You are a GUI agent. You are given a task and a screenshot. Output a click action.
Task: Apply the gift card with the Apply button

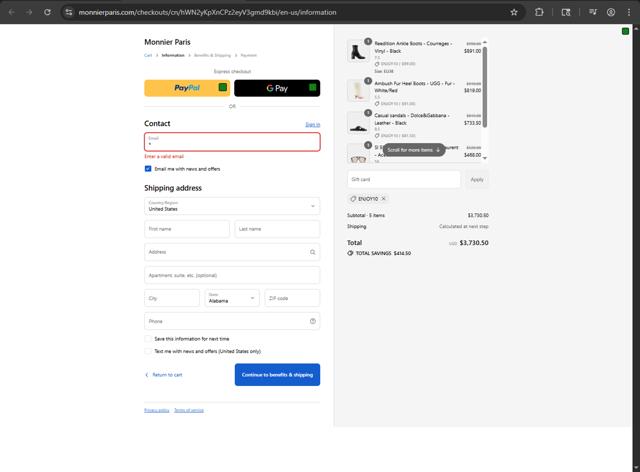pos(477,180)
